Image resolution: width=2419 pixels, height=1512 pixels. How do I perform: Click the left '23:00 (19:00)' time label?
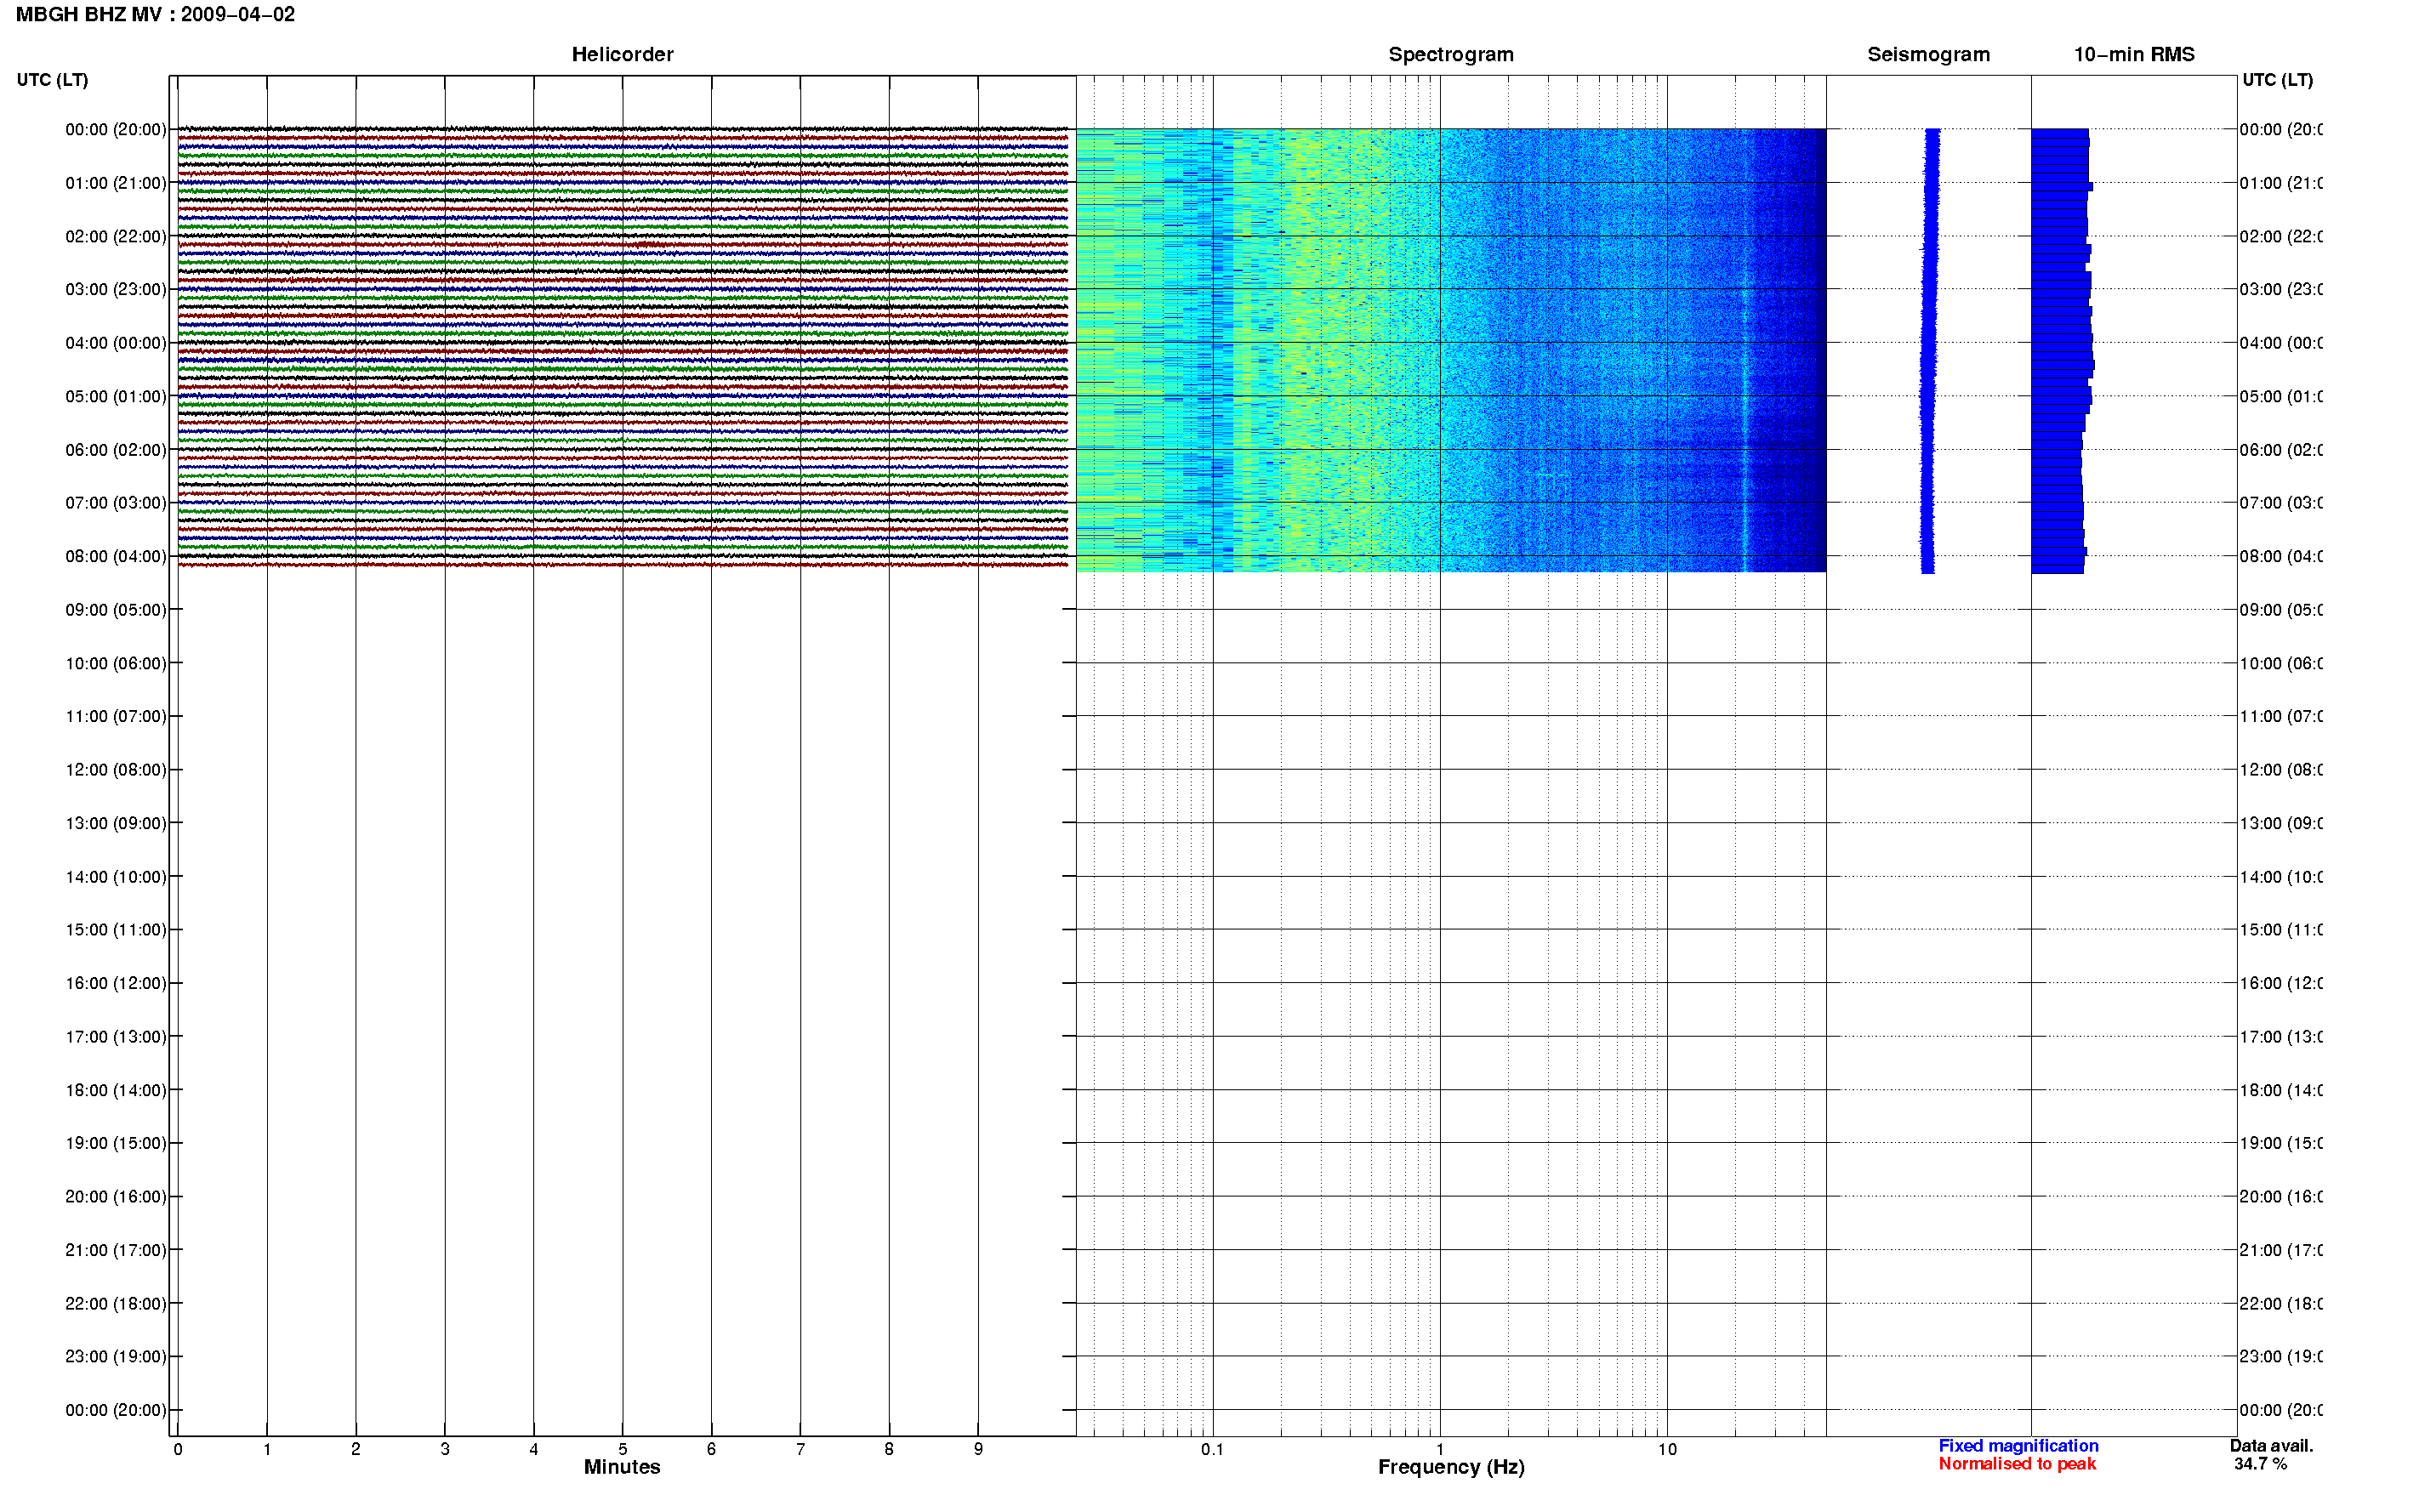[116, 1357]
